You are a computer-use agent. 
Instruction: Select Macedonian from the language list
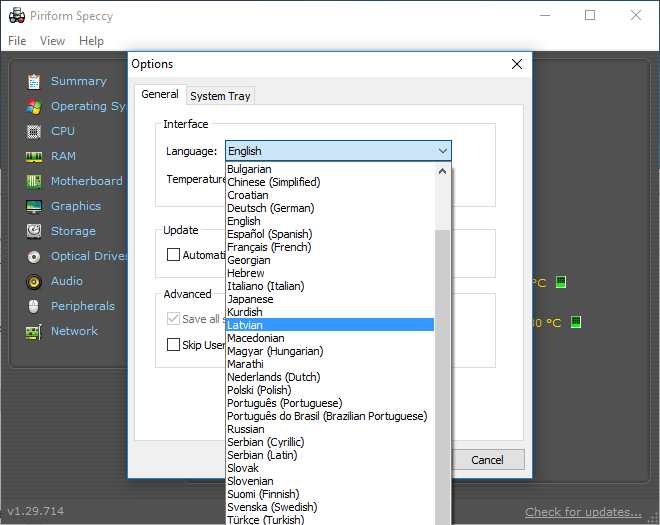coord(330,338)
